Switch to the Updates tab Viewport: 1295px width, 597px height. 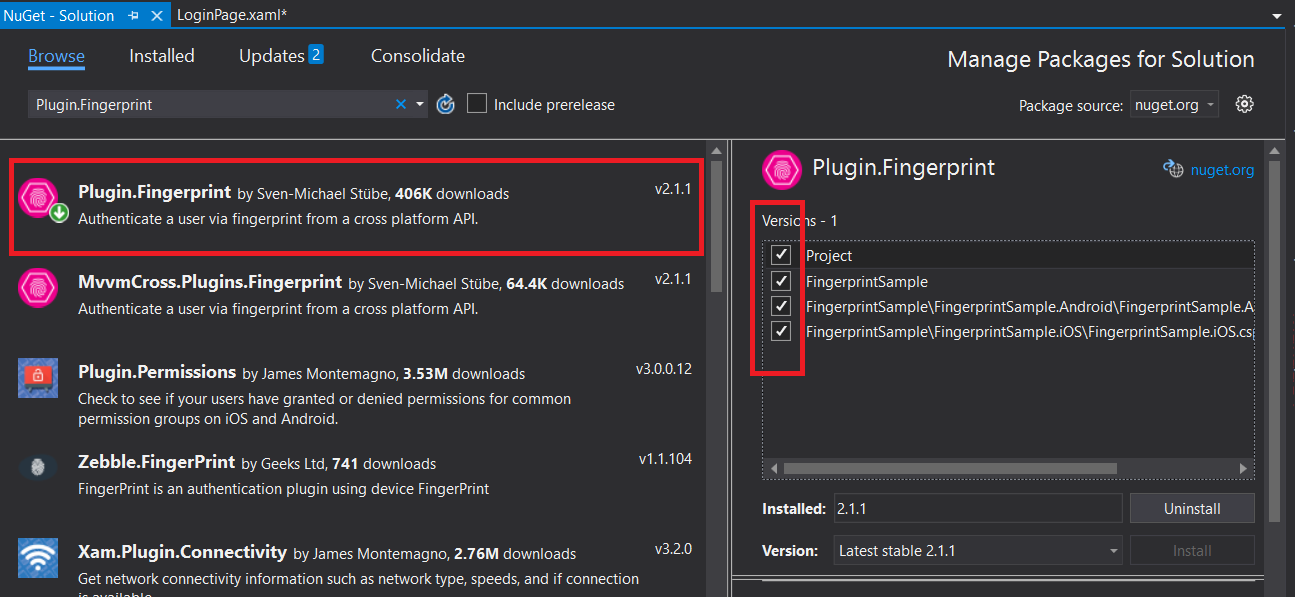281,56
